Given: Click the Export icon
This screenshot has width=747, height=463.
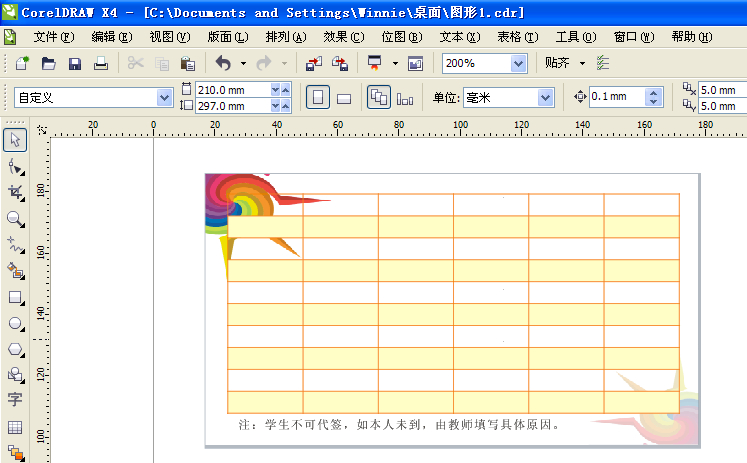Looking at the screenshot, I should point(340,63).
